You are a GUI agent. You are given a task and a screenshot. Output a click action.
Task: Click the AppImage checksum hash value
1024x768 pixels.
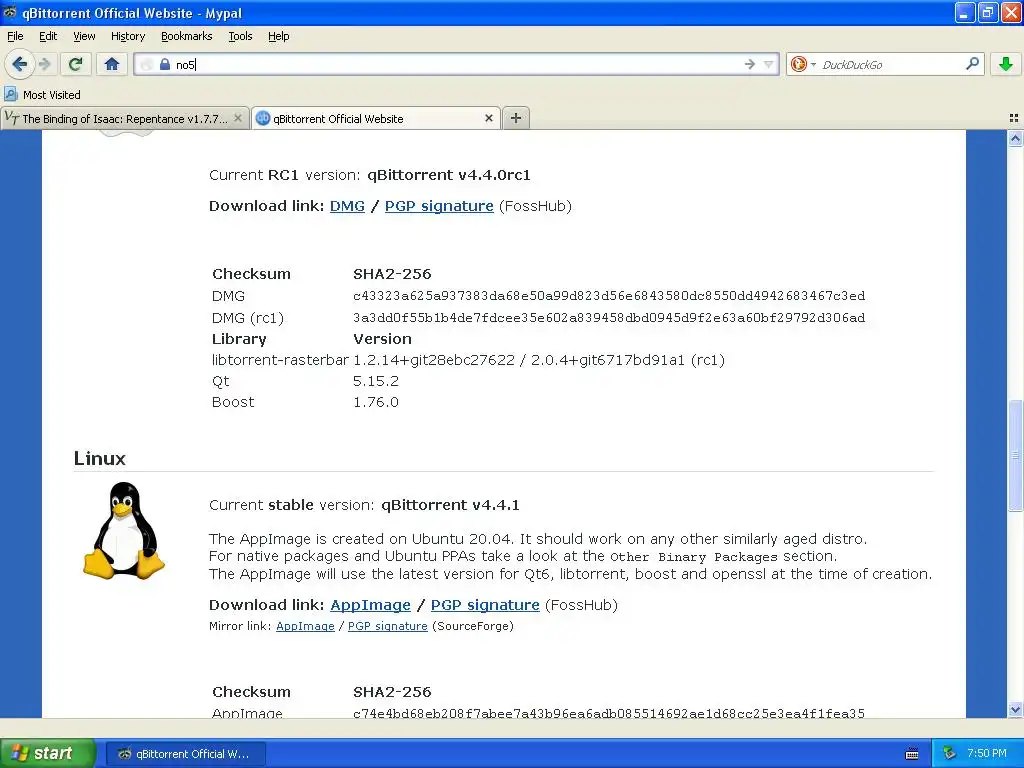pyautogui.click(x=609, y=713)
